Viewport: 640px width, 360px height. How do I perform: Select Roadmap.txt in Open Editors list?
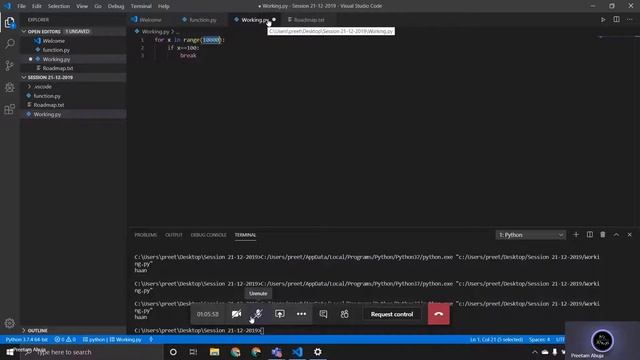click(x=73, y=68)
